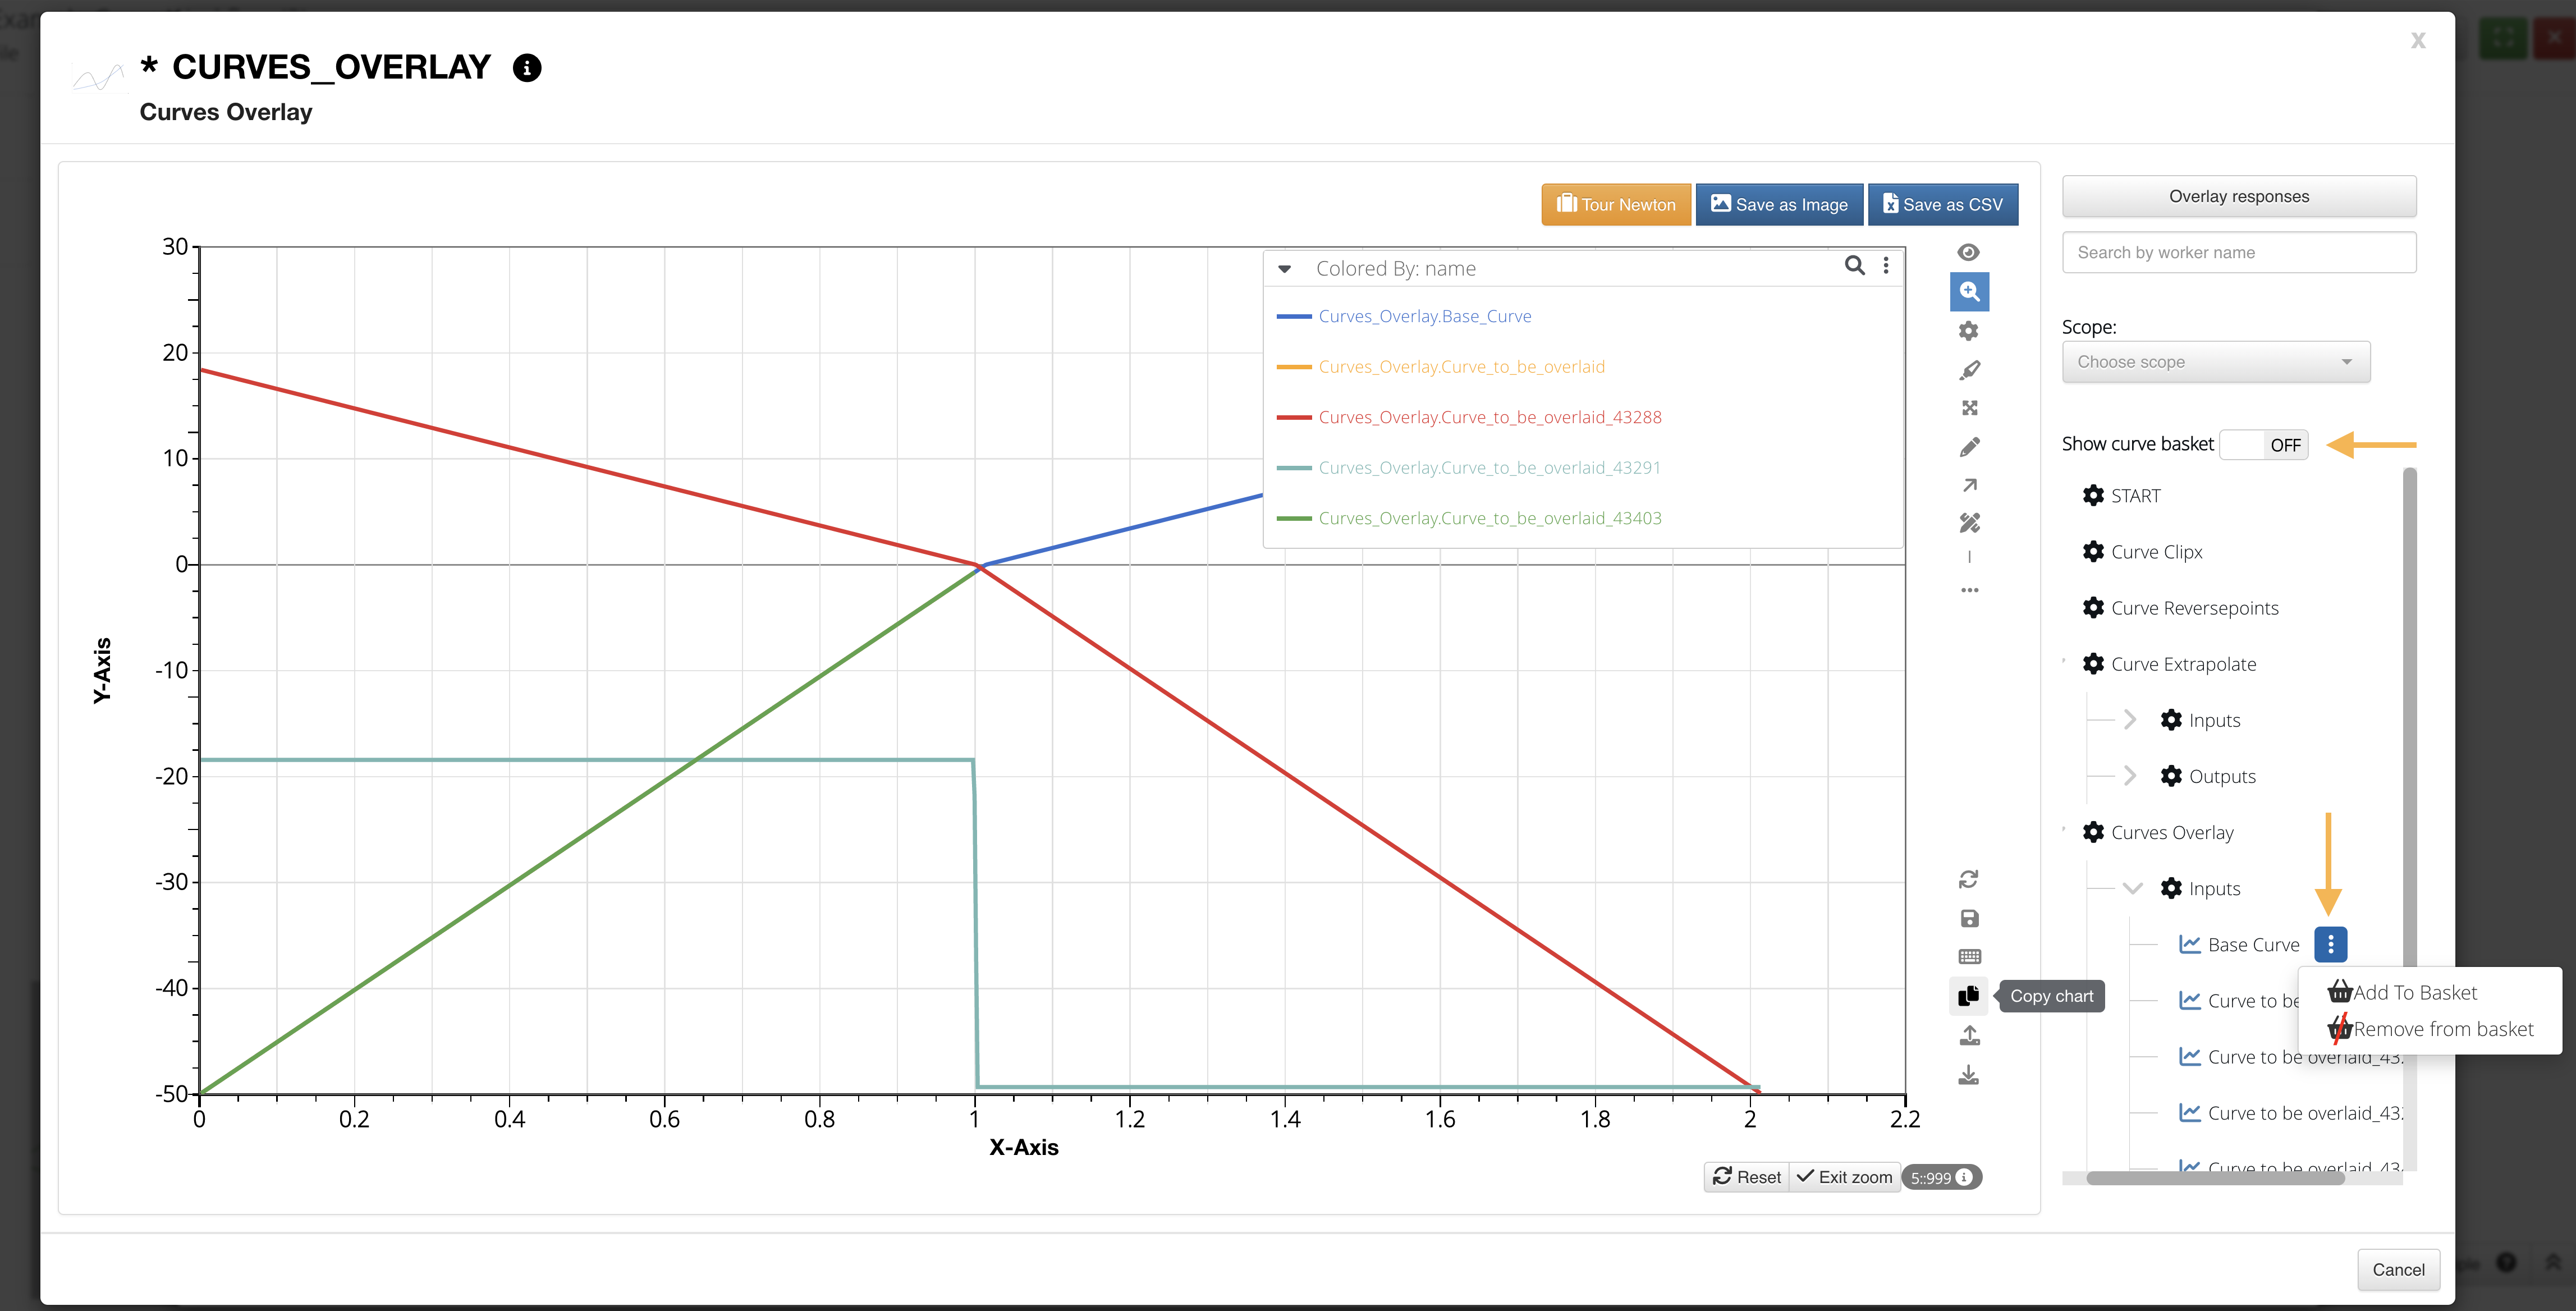The height and width of the screenshot is (1311, 2576).
Task: Close the dialog with the X icon
Action: point(2417,40)
